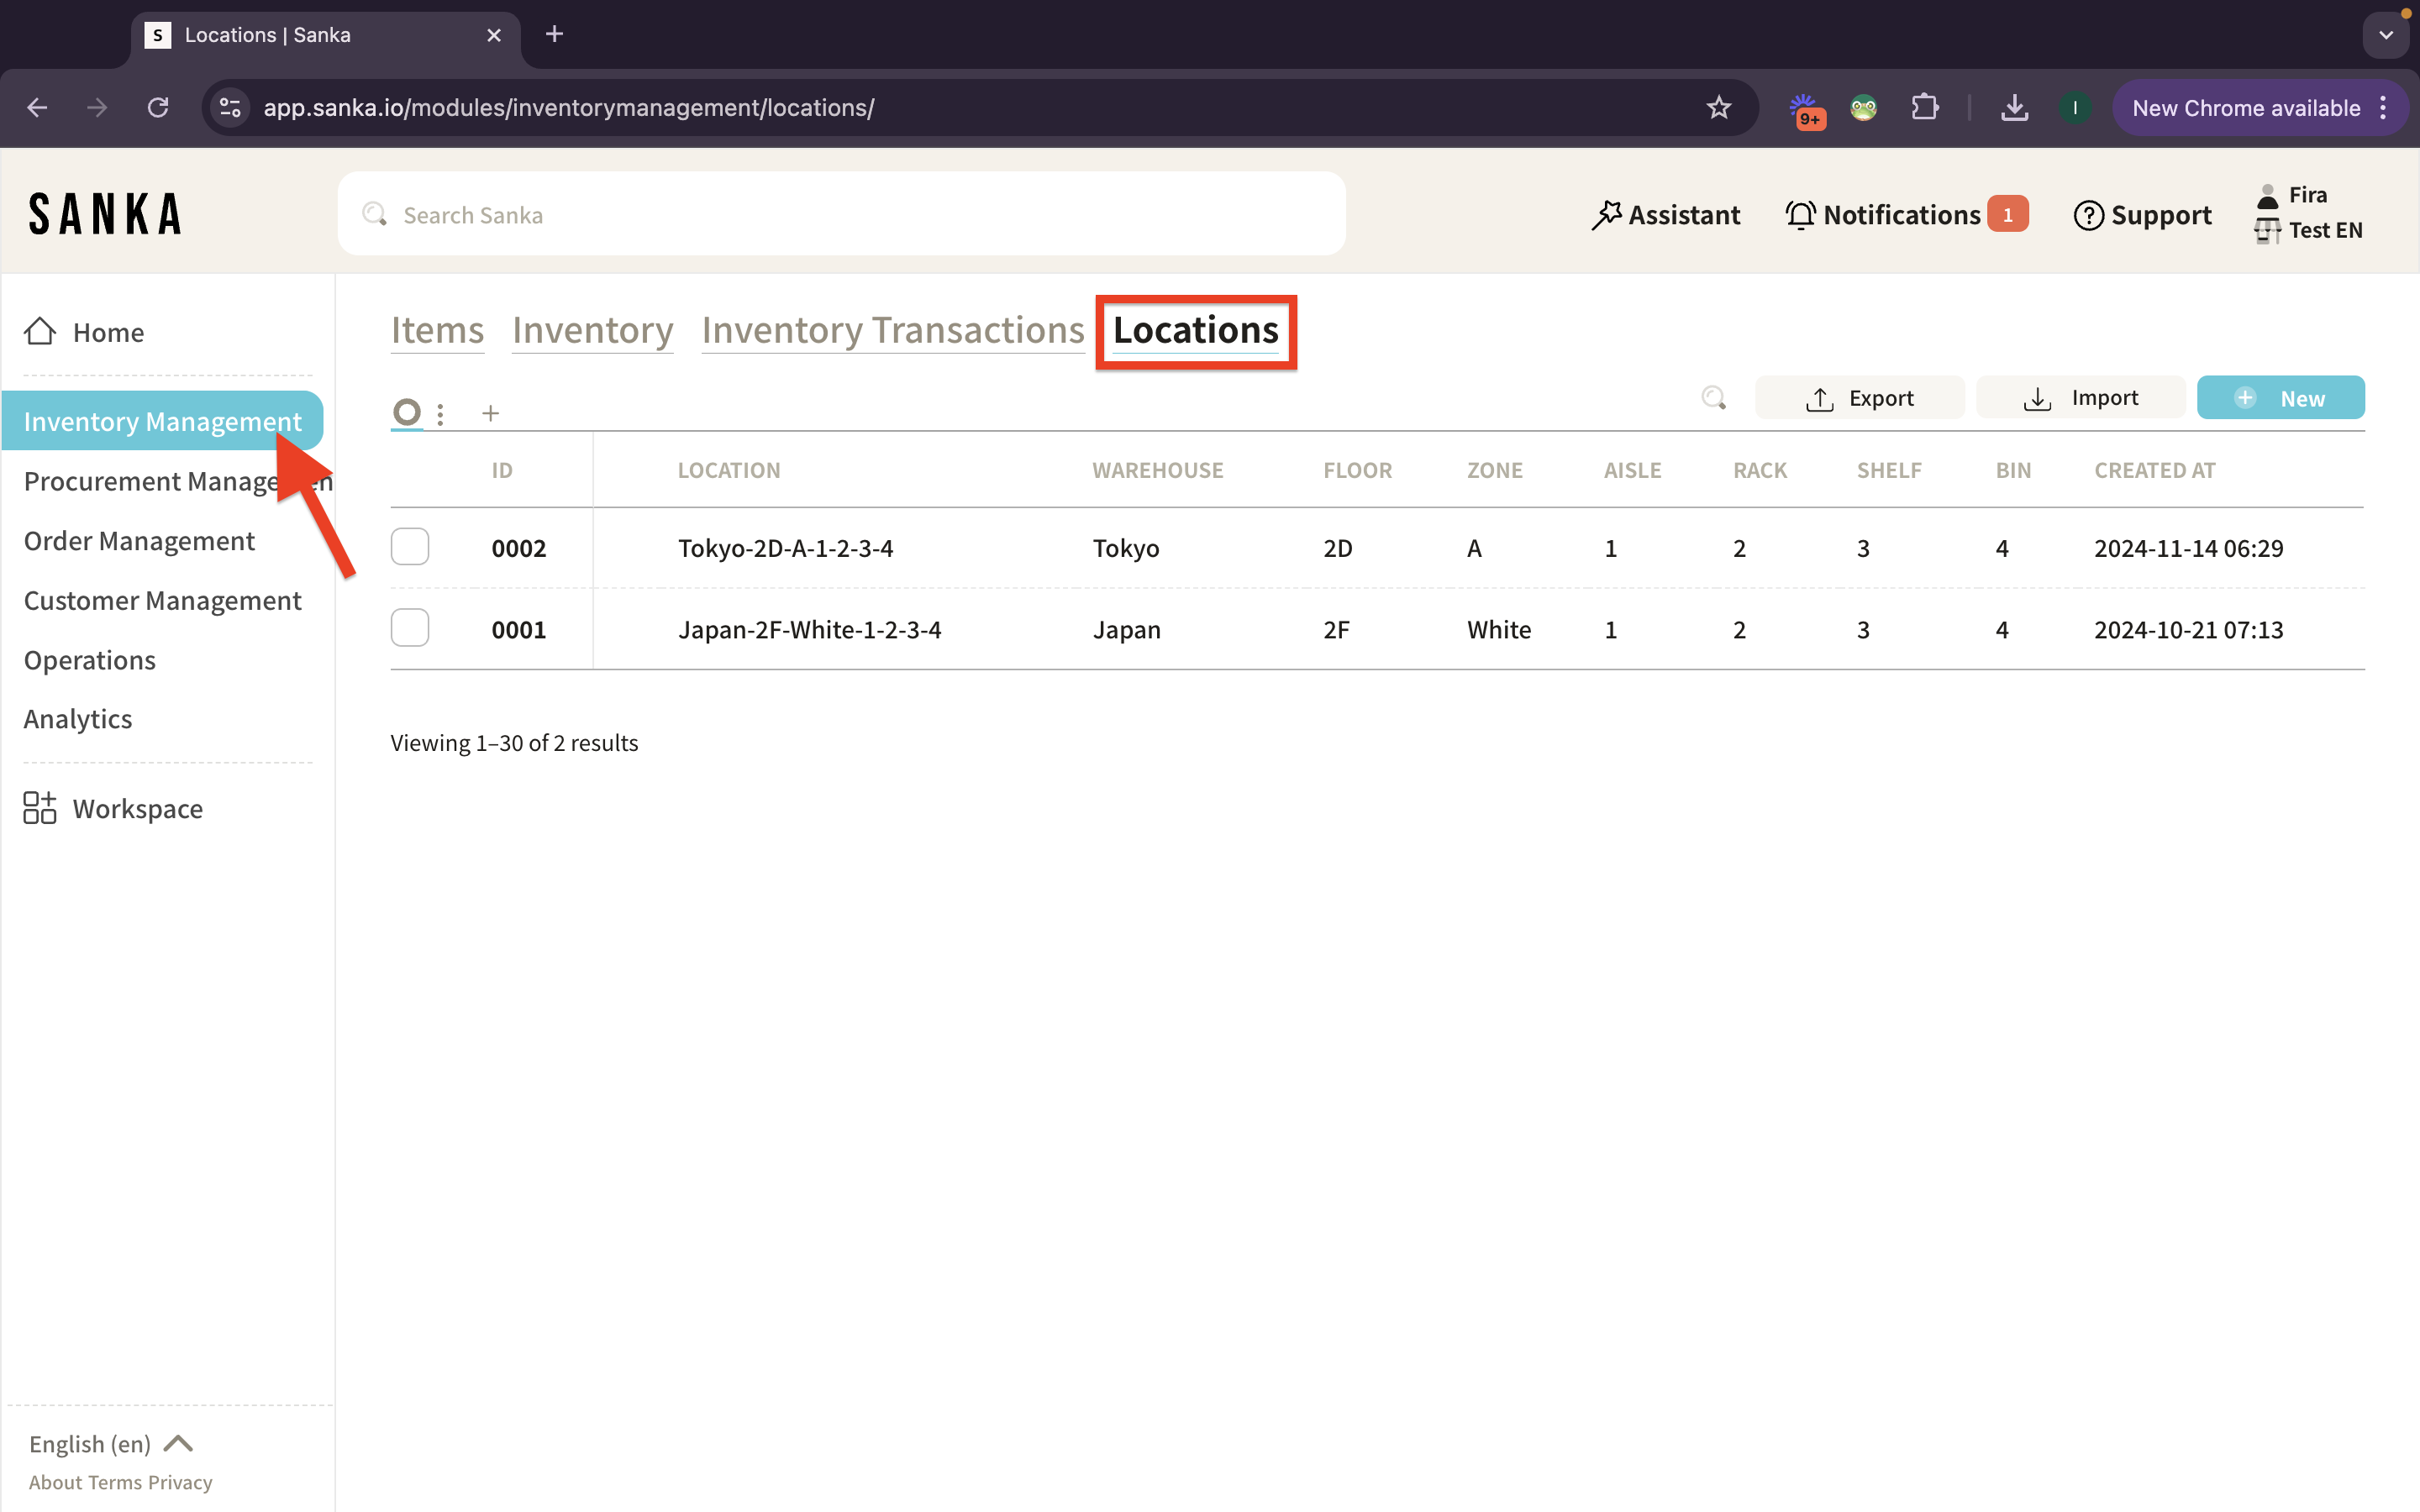Open Workspace grid icon
This screenshot has height=1512, width=2420.
click(40, 808)
